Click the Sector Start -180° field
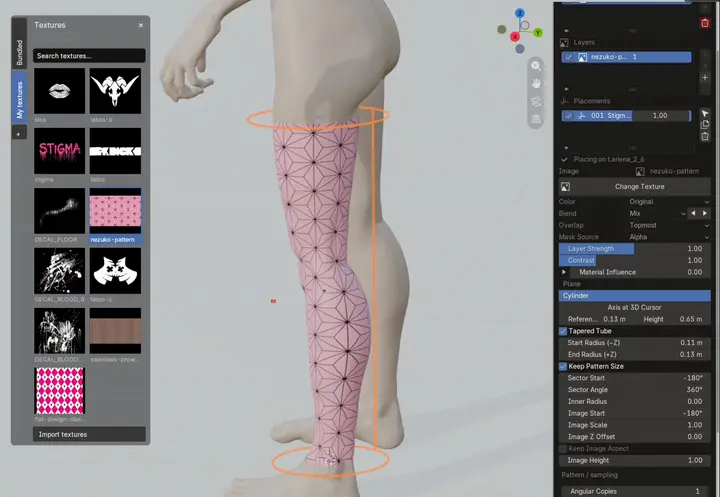The height and width of the screenshot is (497, 720). [x=635, y=378]
